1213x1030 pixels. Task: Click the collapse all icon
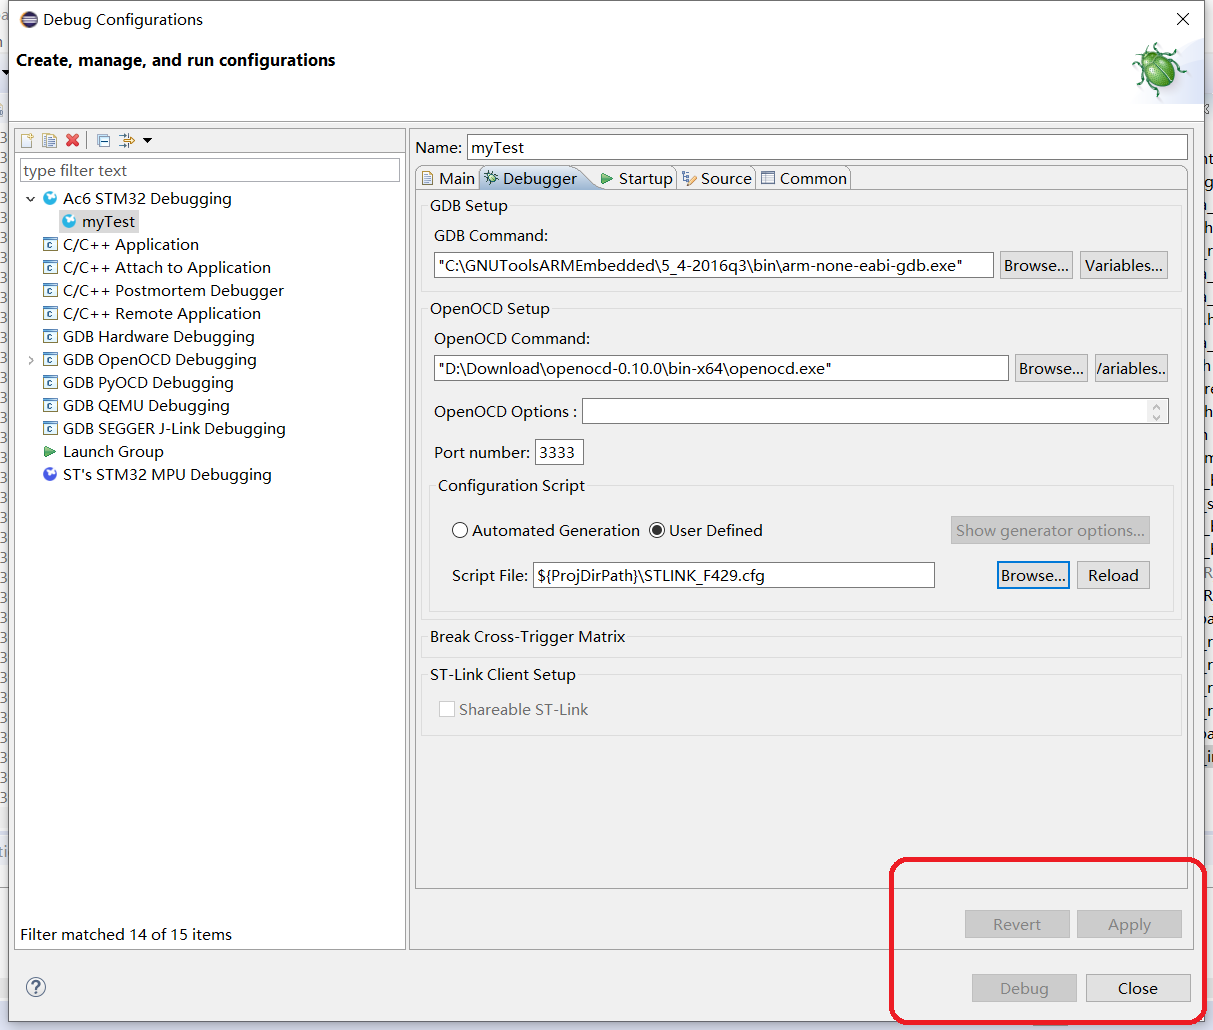pyautogui.click(x=103, y=140)
